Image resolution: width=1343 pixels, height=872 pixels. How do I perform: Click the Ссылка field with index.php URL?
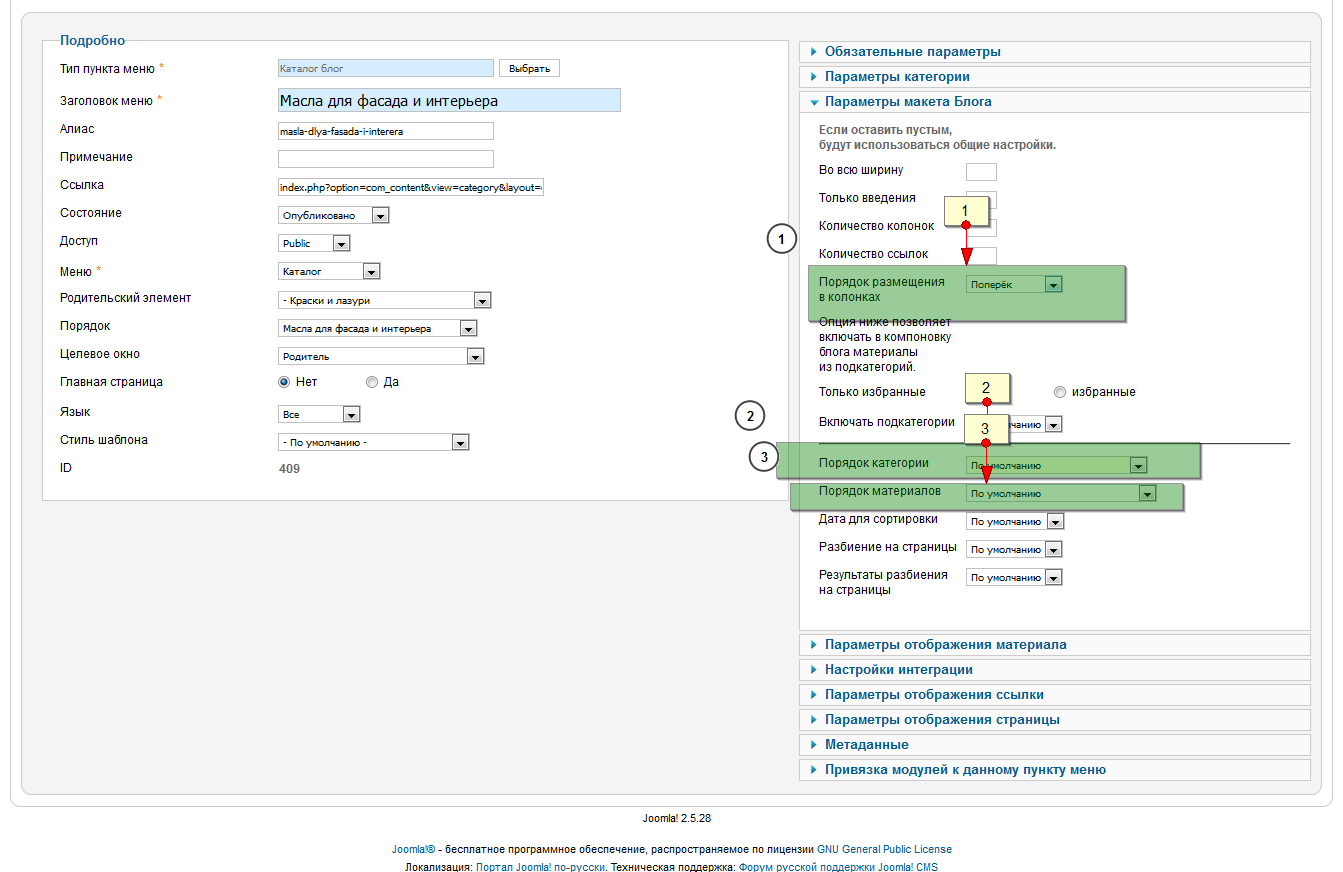coord(411,187)
